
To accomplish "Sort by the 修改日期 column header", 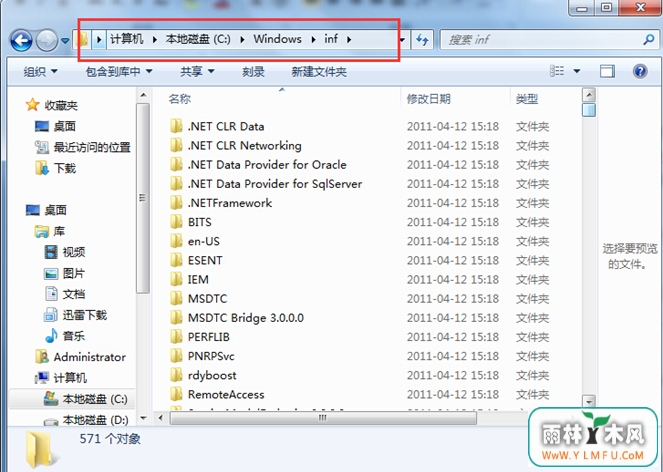I will pos(428,99).
